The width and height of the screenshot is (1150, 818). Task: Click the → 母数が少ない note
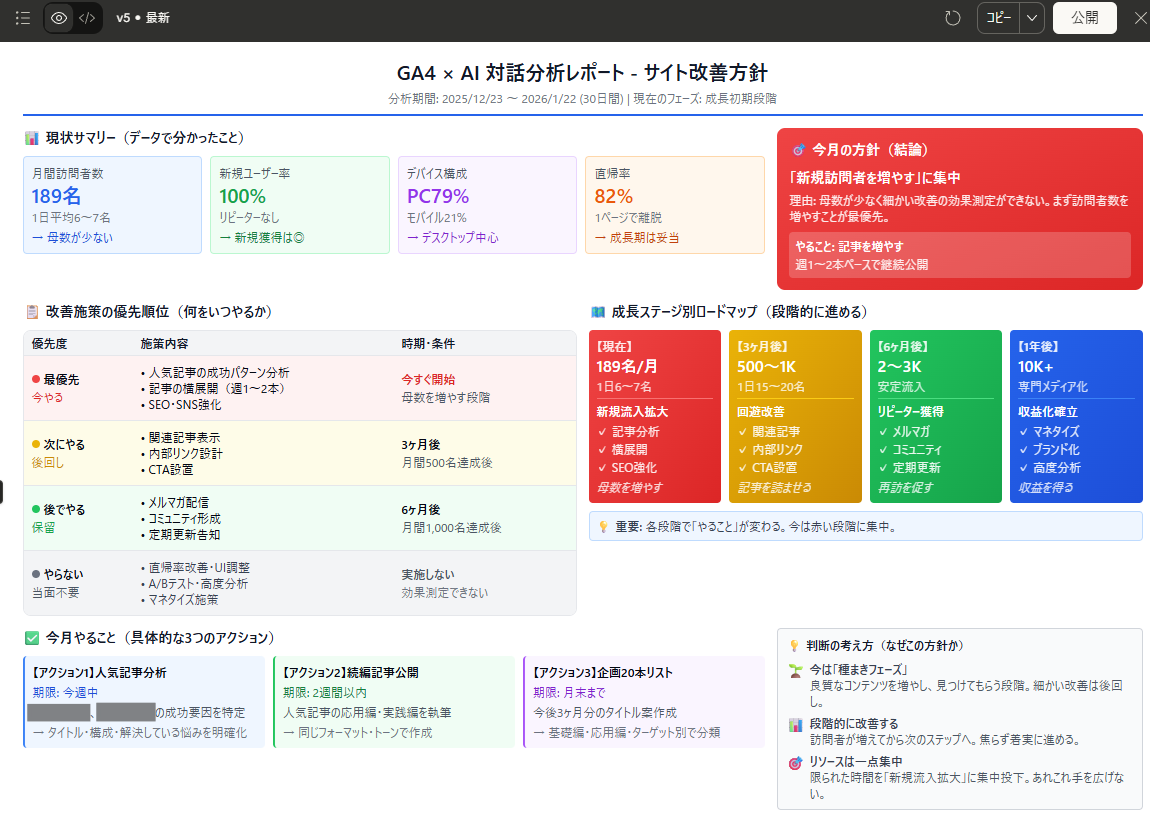click(73, 238)
